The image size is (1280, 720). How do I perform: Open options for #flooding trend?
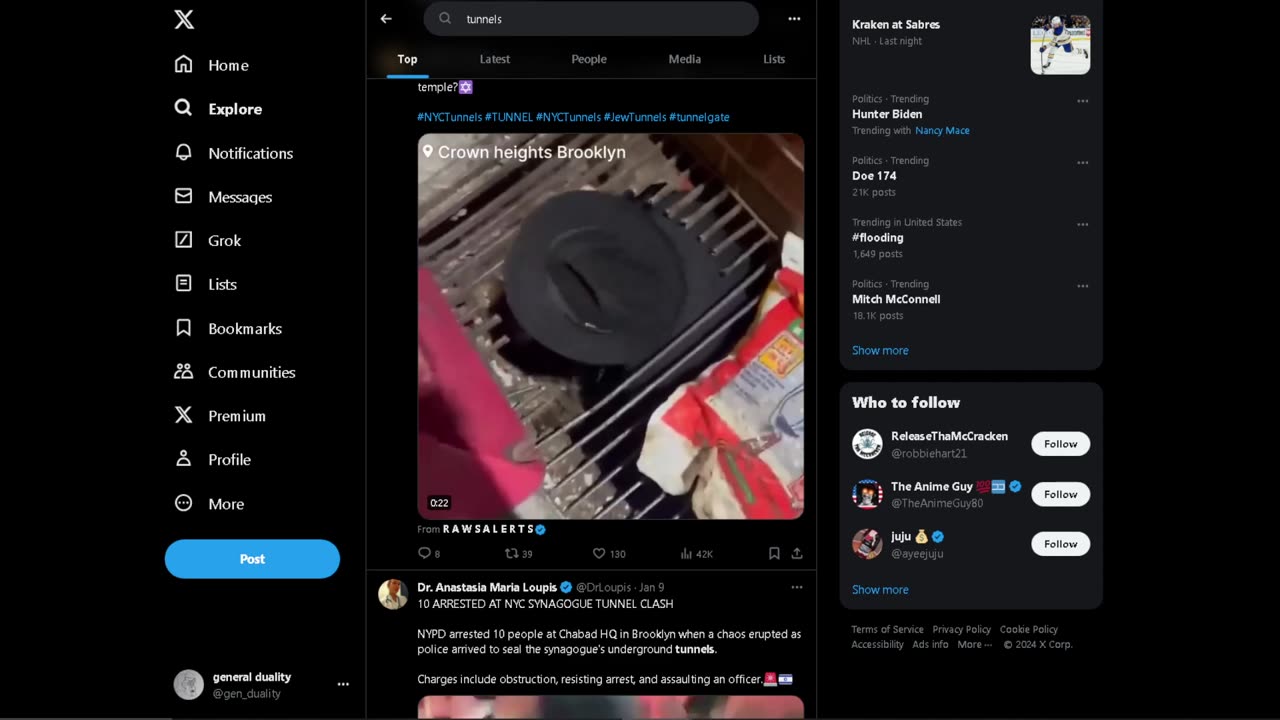pyautogui.click(x=1082, y=225)
